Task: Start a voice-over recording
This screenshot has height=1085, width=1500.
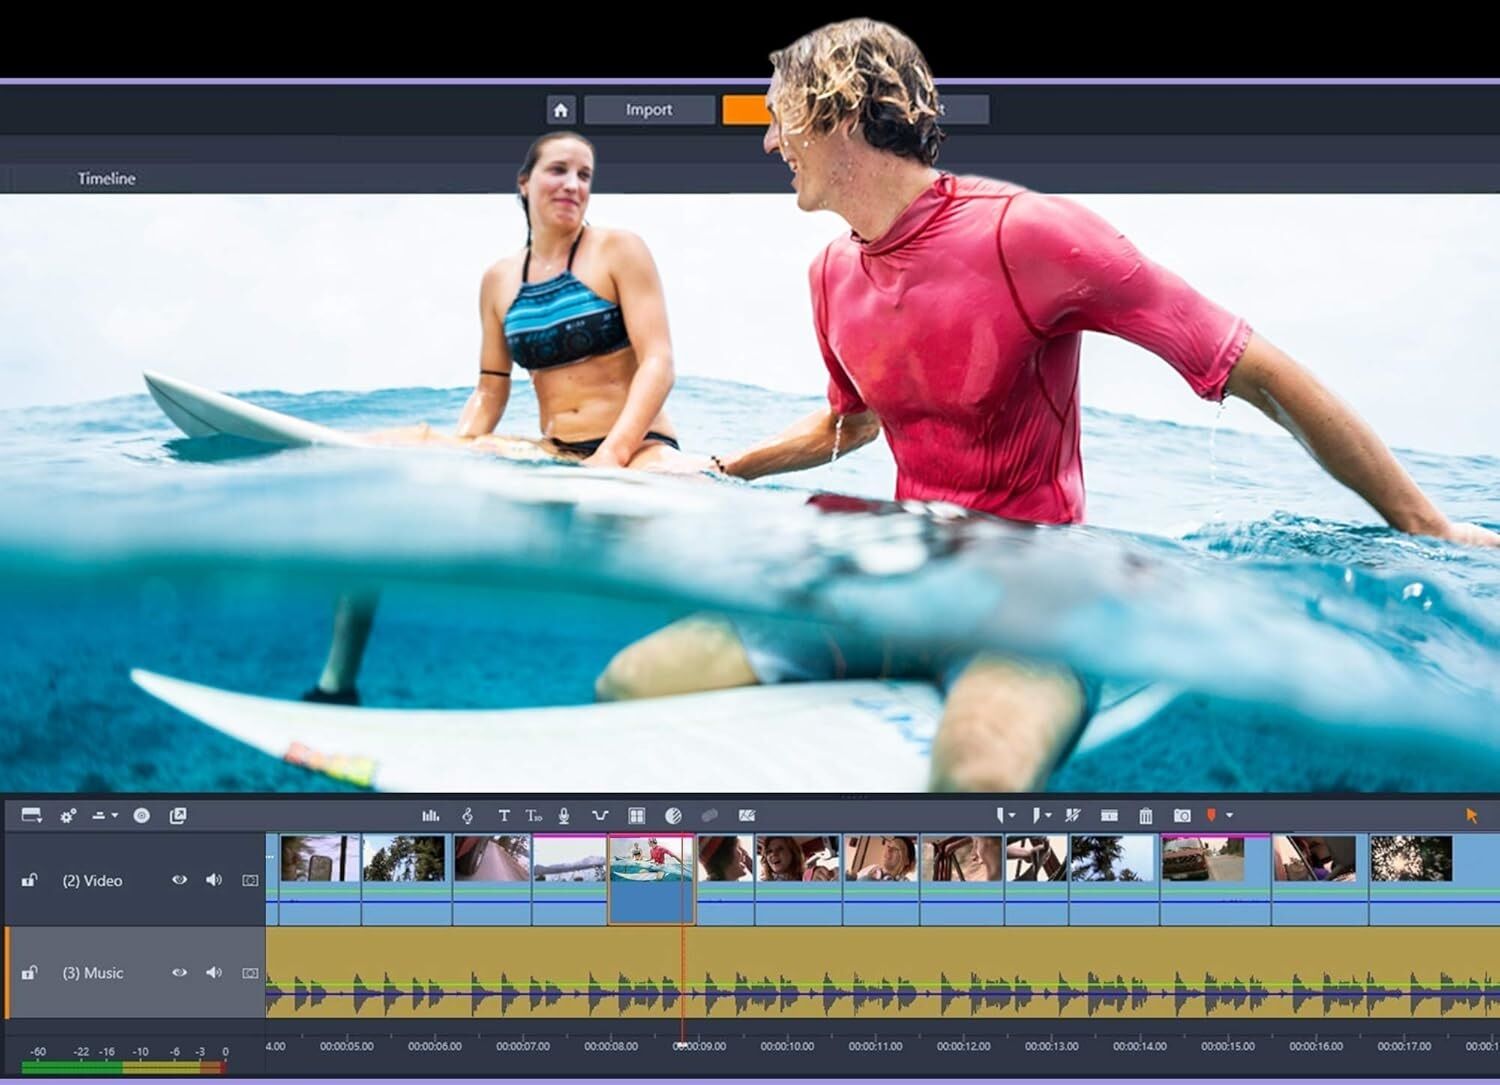Action: pos(563,815)
